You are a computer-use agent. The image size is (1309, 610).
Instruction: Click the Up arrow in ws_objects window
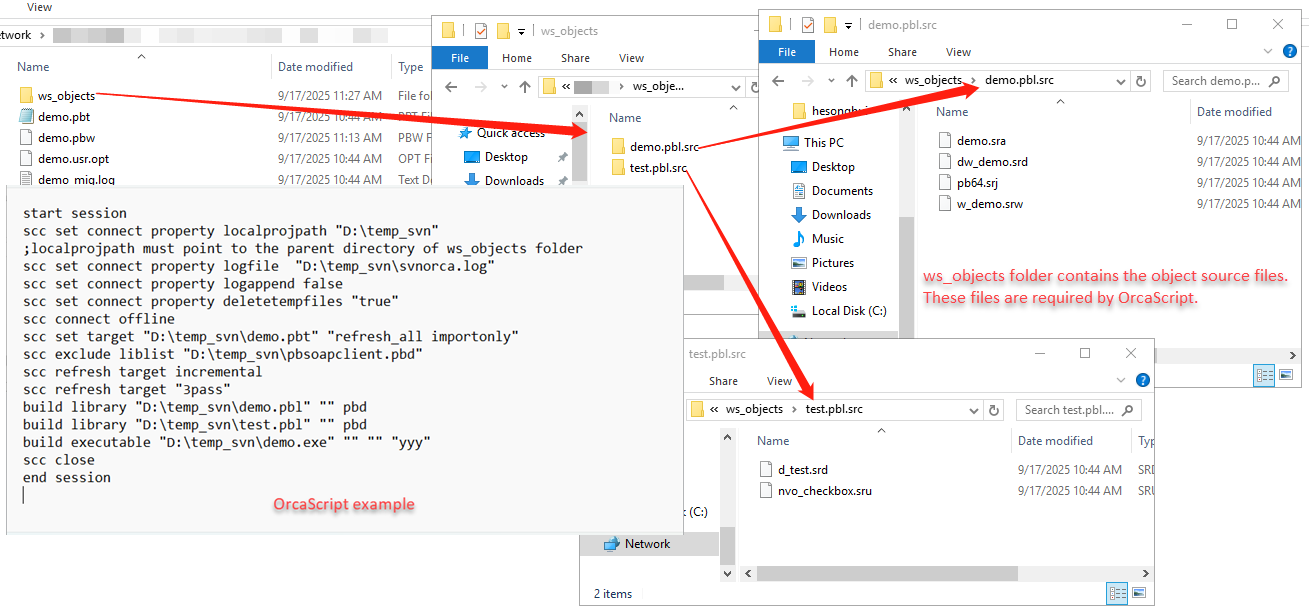click(x=524, y=86)
